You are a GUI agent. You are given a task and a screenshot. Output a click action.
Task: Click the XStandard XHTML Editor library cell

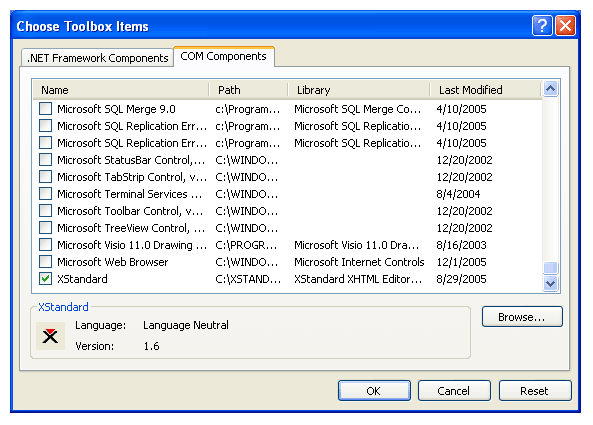[358, 279]
